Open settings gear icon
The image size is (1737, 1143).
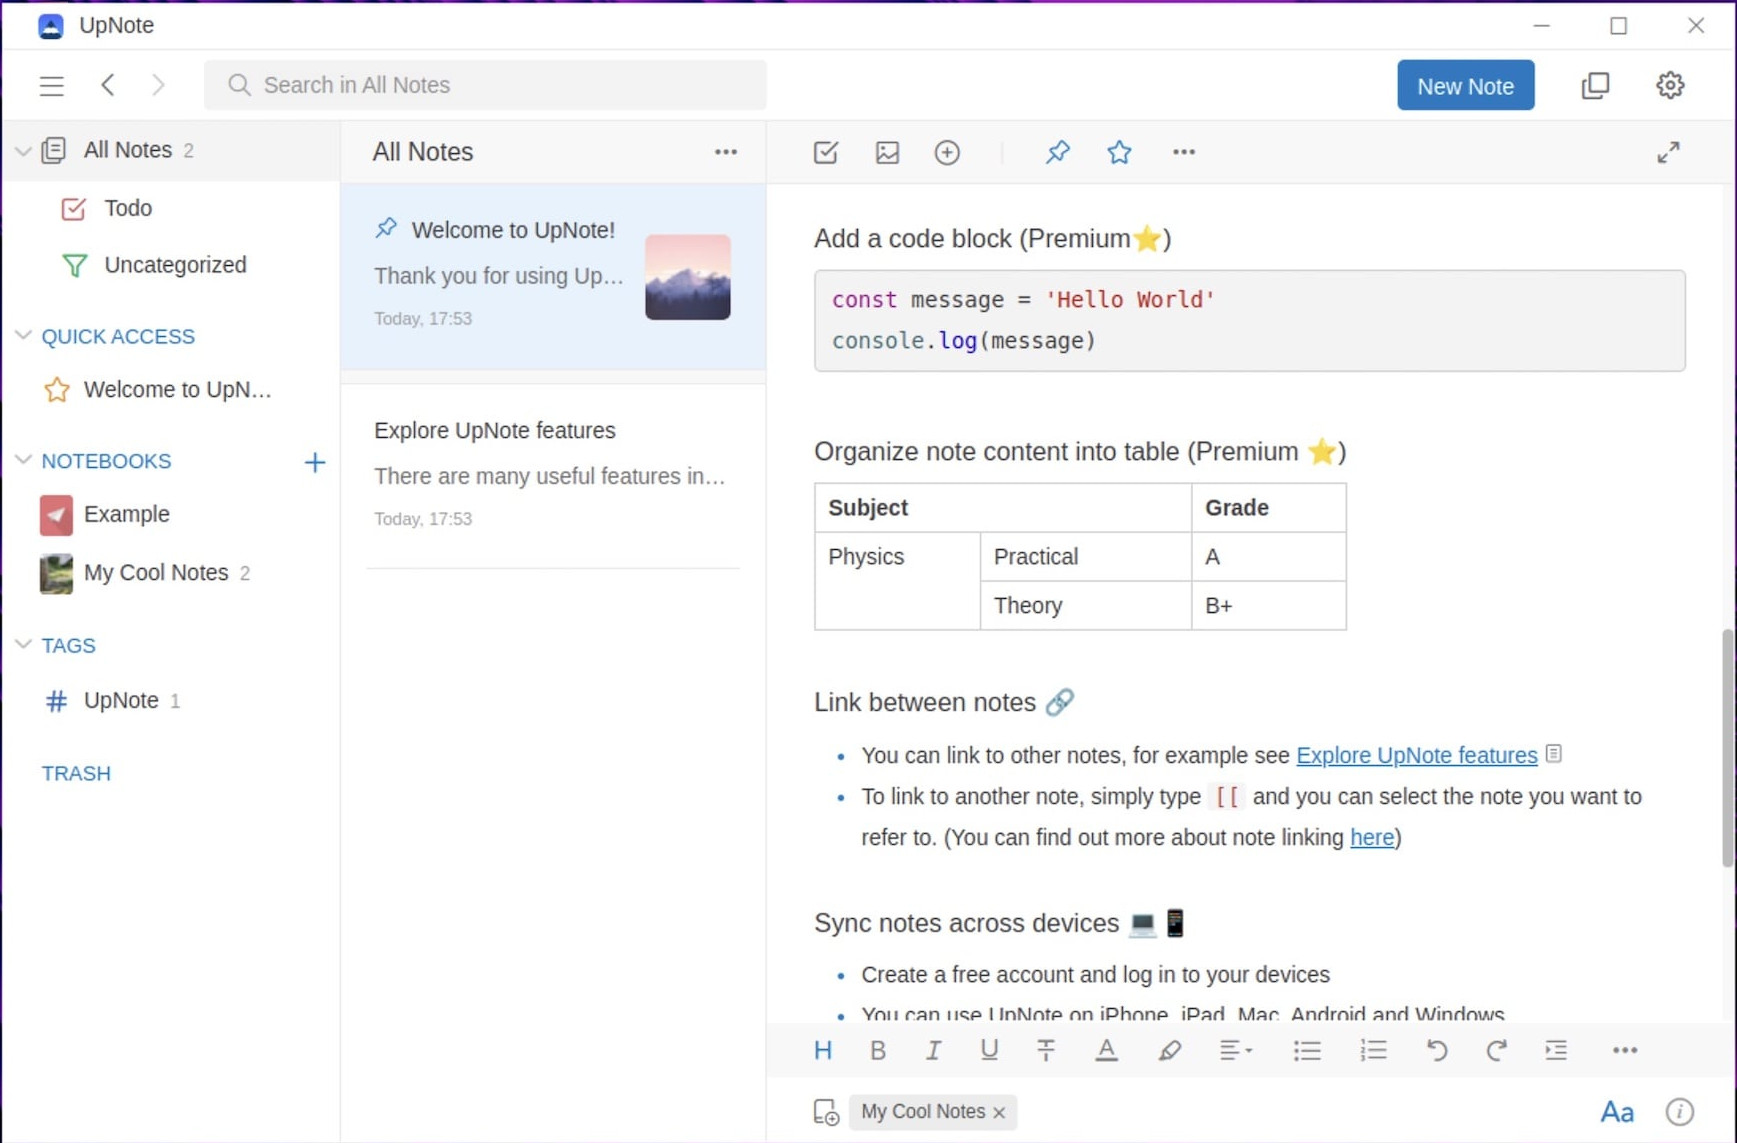pos(1669,86)
